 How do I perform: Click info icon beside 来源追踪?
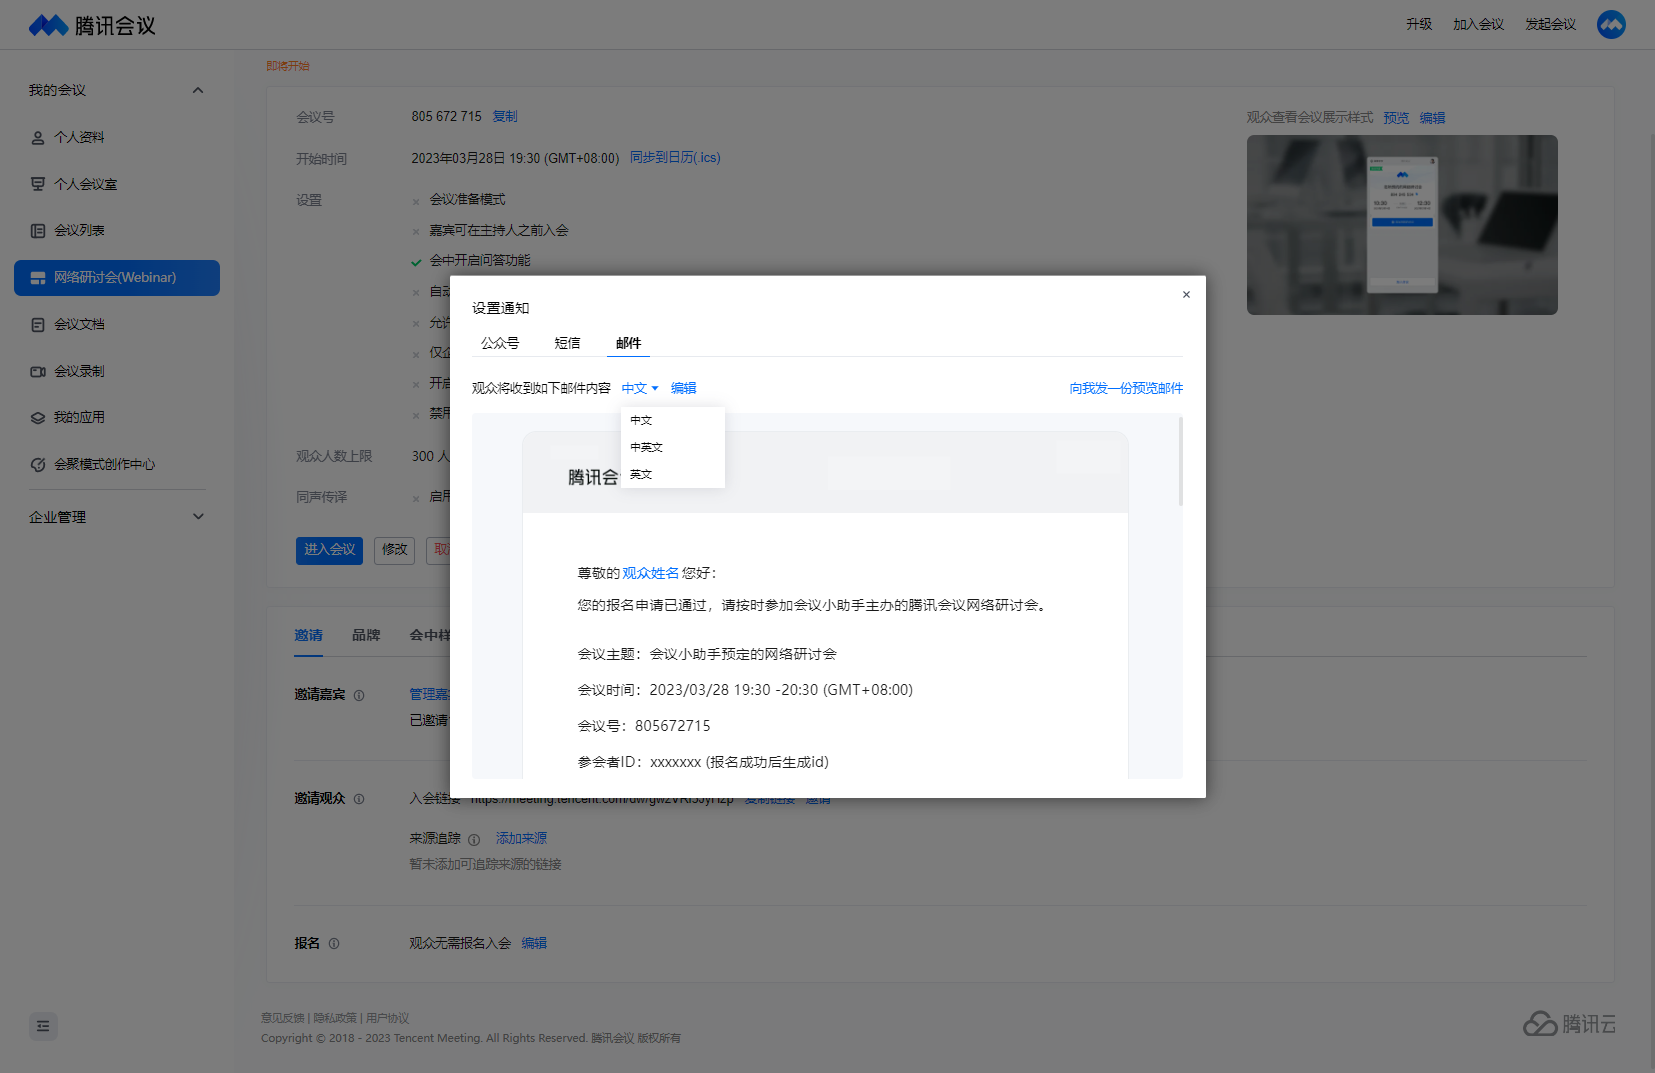(x=474, y=840)
